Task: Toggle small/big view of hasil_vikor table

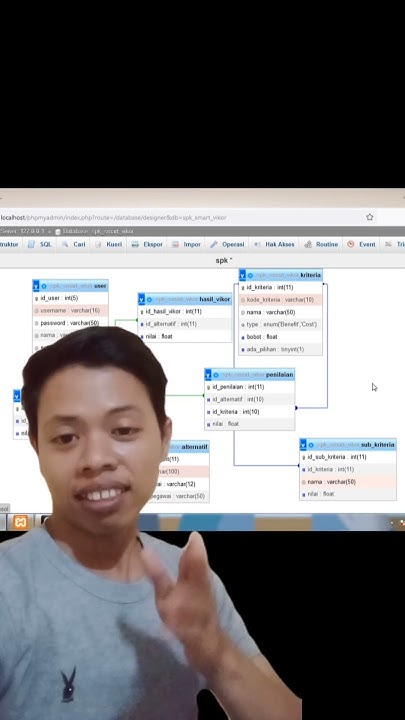Action: [141, 299]
